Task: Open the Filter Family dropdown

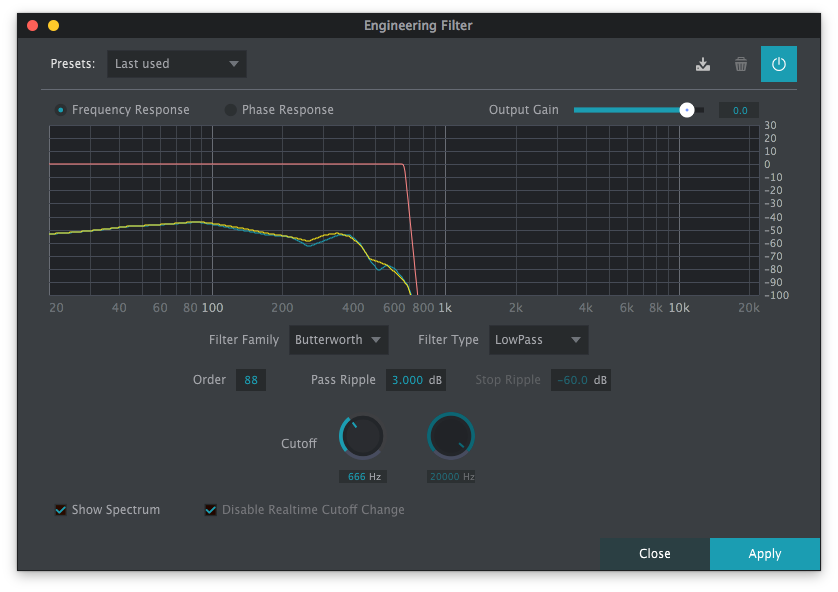Action: 338,340
